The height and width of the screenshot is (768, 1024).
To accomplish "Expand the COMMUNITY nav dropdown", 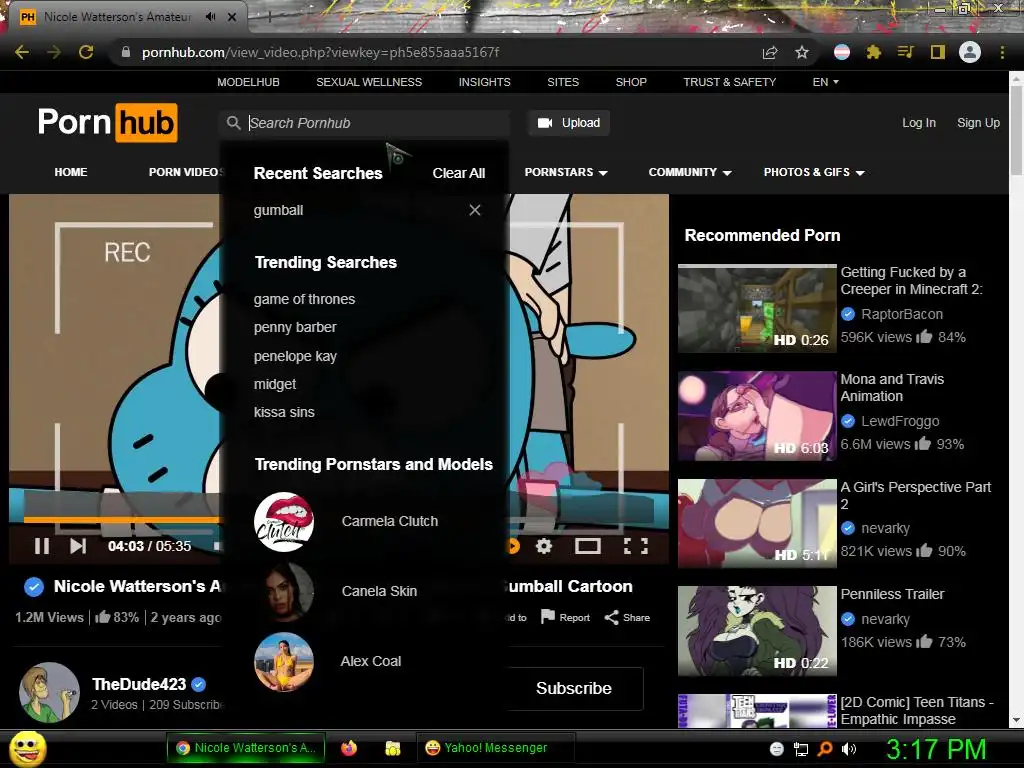I will click(x=690, y=172).
